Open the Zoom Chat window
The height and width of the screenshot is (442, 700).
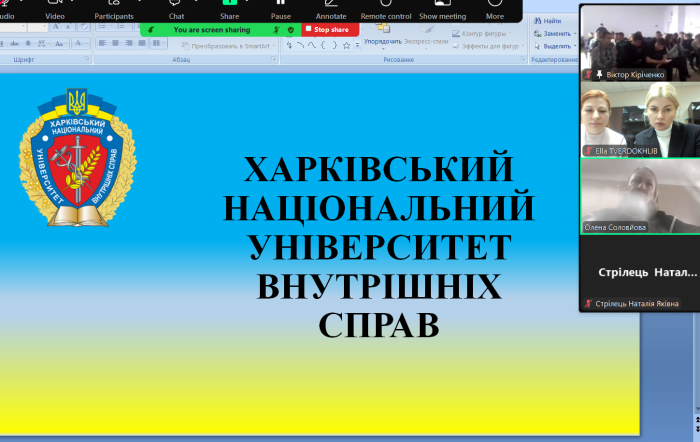point(176,11)
